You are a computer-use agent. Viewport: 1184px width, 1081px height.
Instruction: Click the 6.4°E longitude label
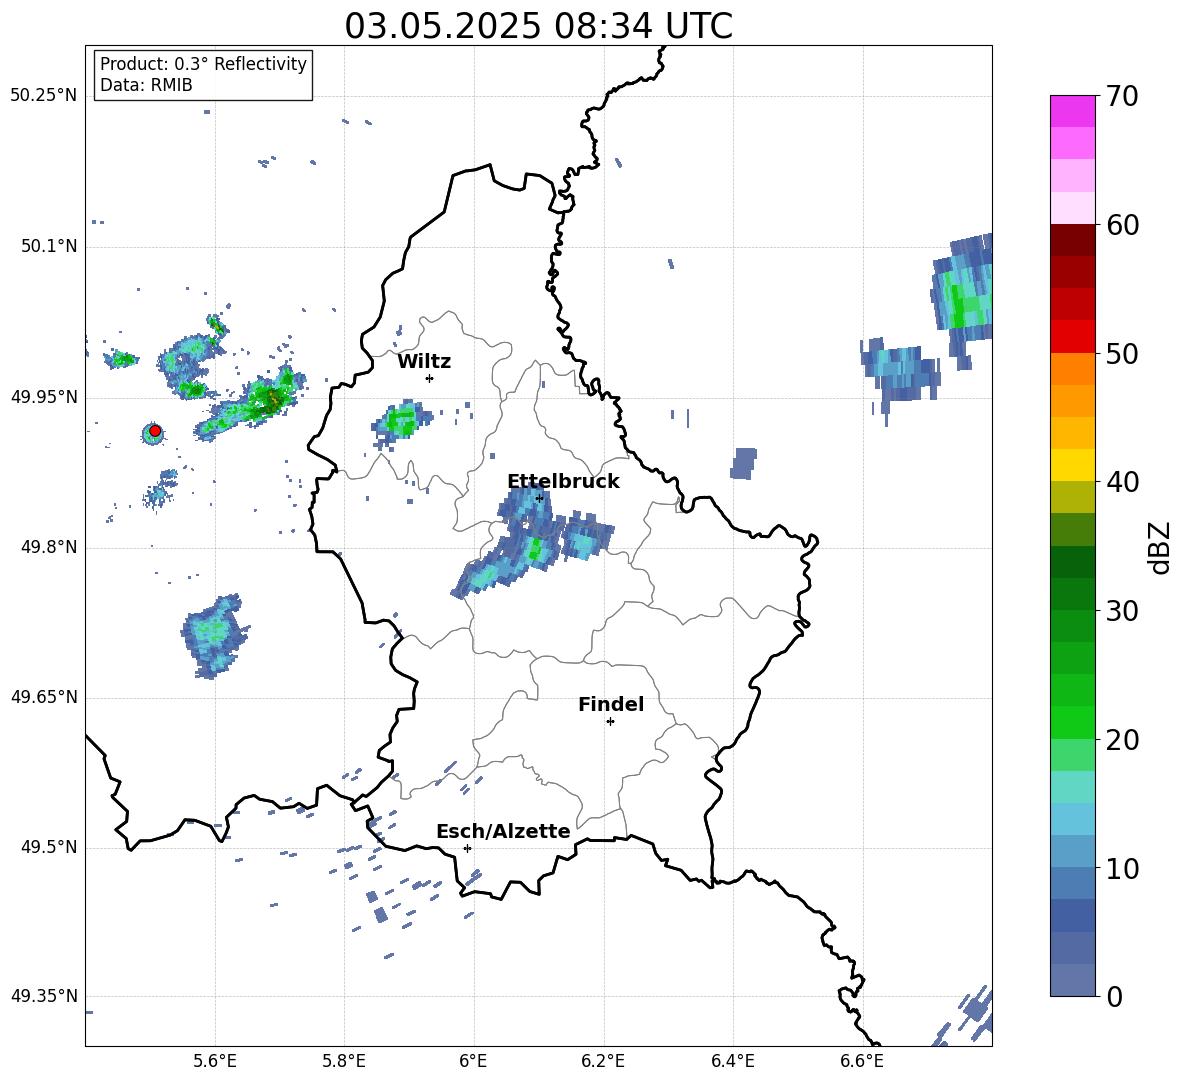[732, 1062]
